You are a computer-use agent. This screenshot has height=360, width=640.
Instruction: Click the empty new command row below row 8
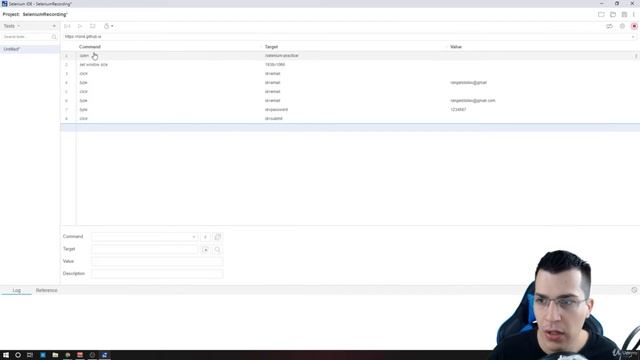coord(350,127)
